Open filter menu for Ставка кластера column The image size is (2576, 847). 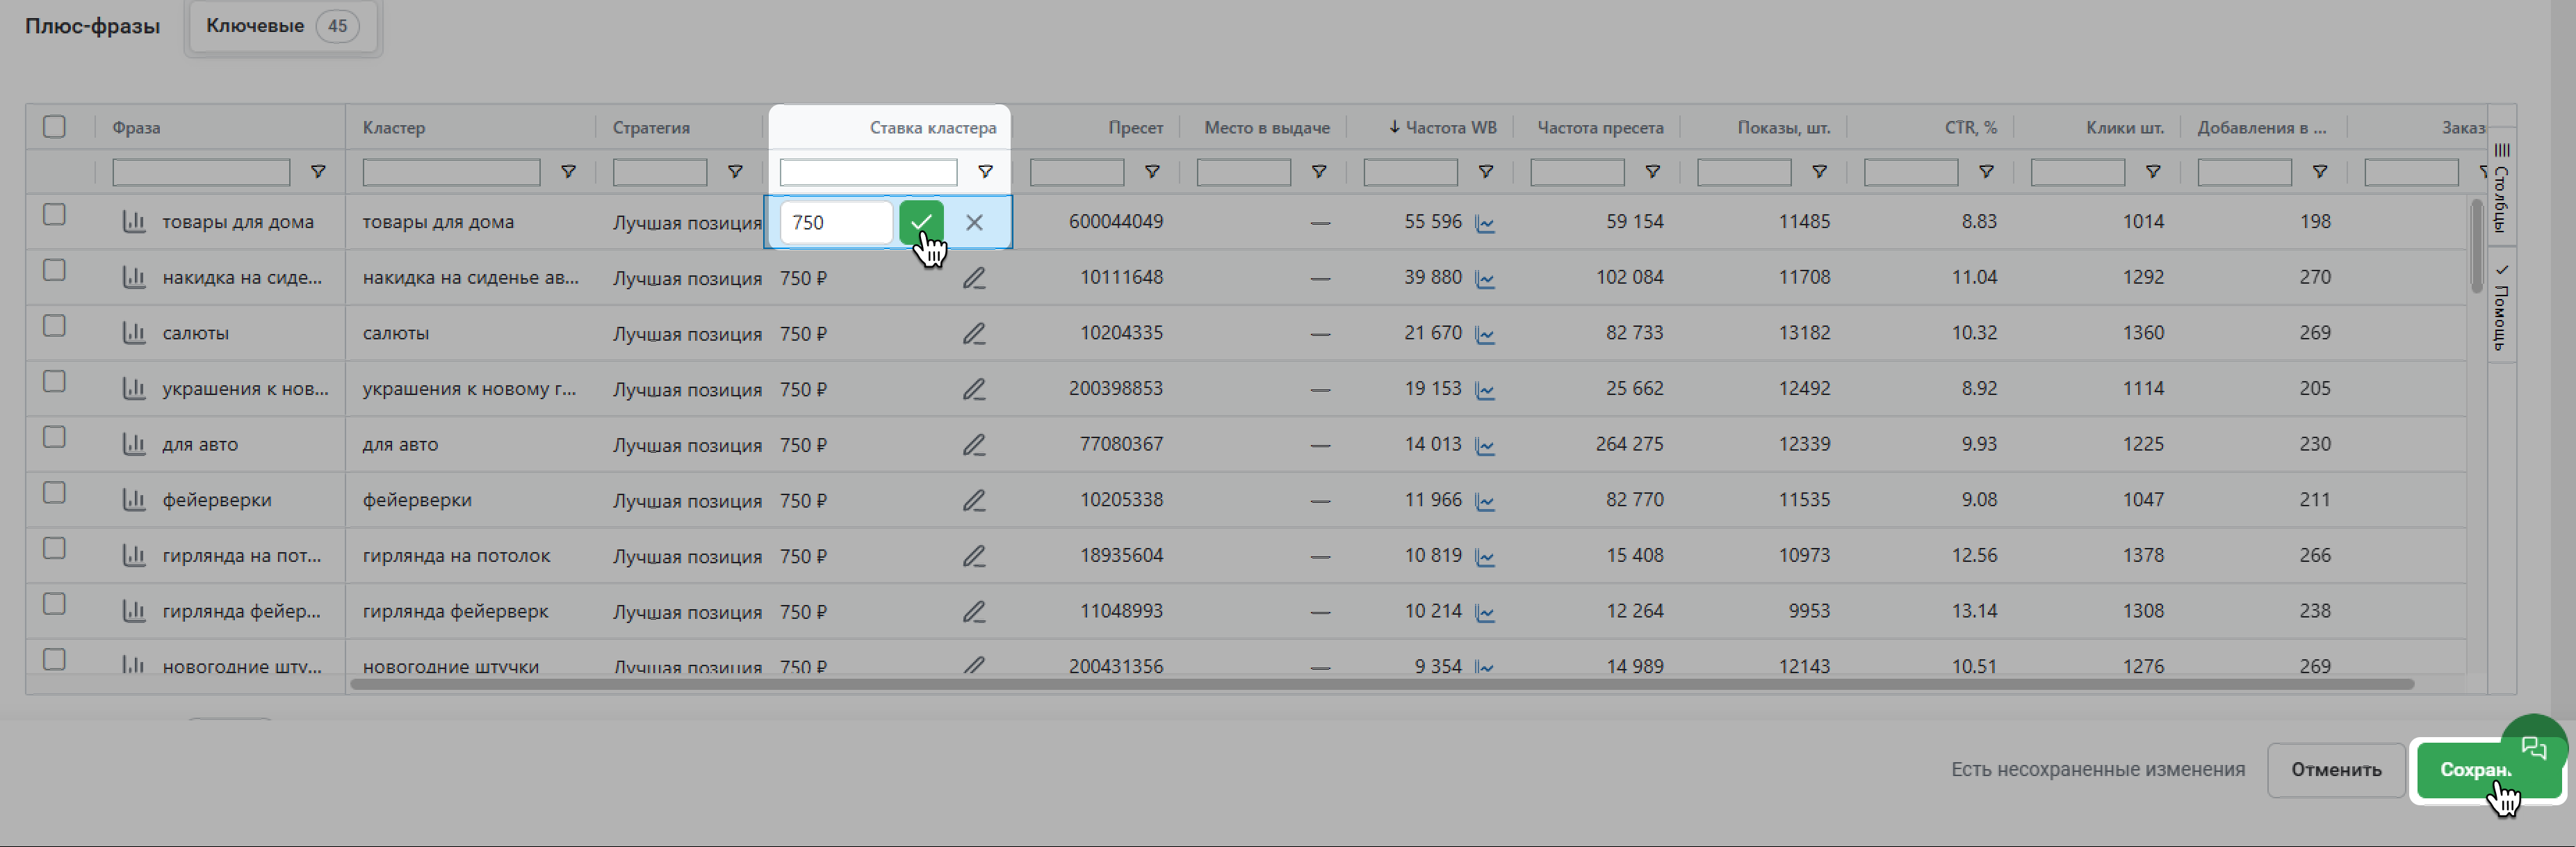985,172
